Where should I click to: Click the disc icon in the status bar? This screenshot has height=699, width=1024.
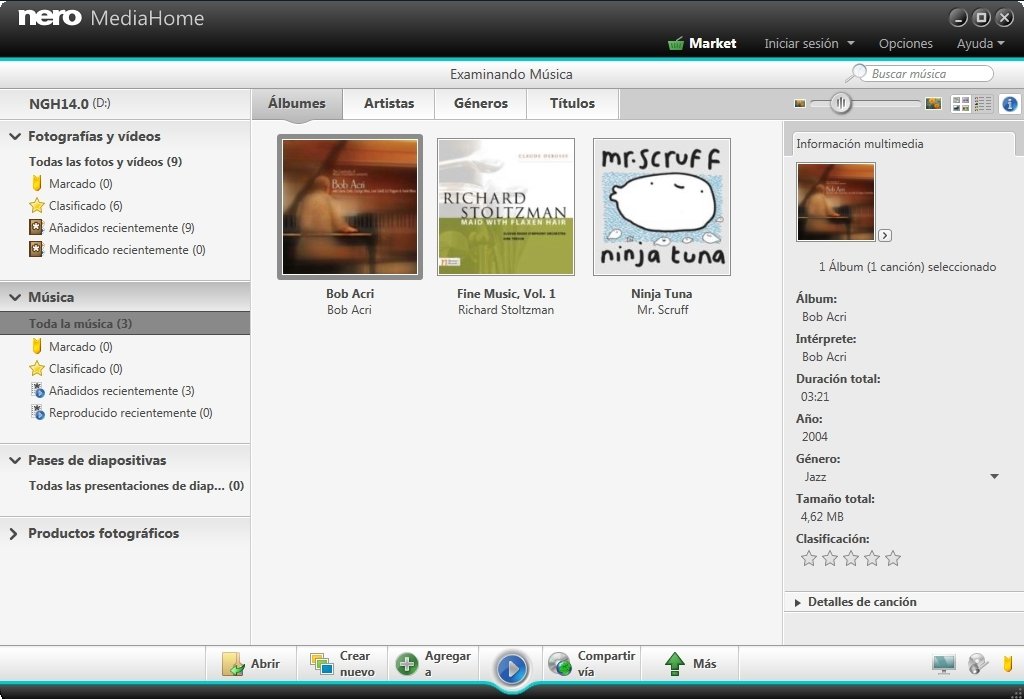point(978,664)
